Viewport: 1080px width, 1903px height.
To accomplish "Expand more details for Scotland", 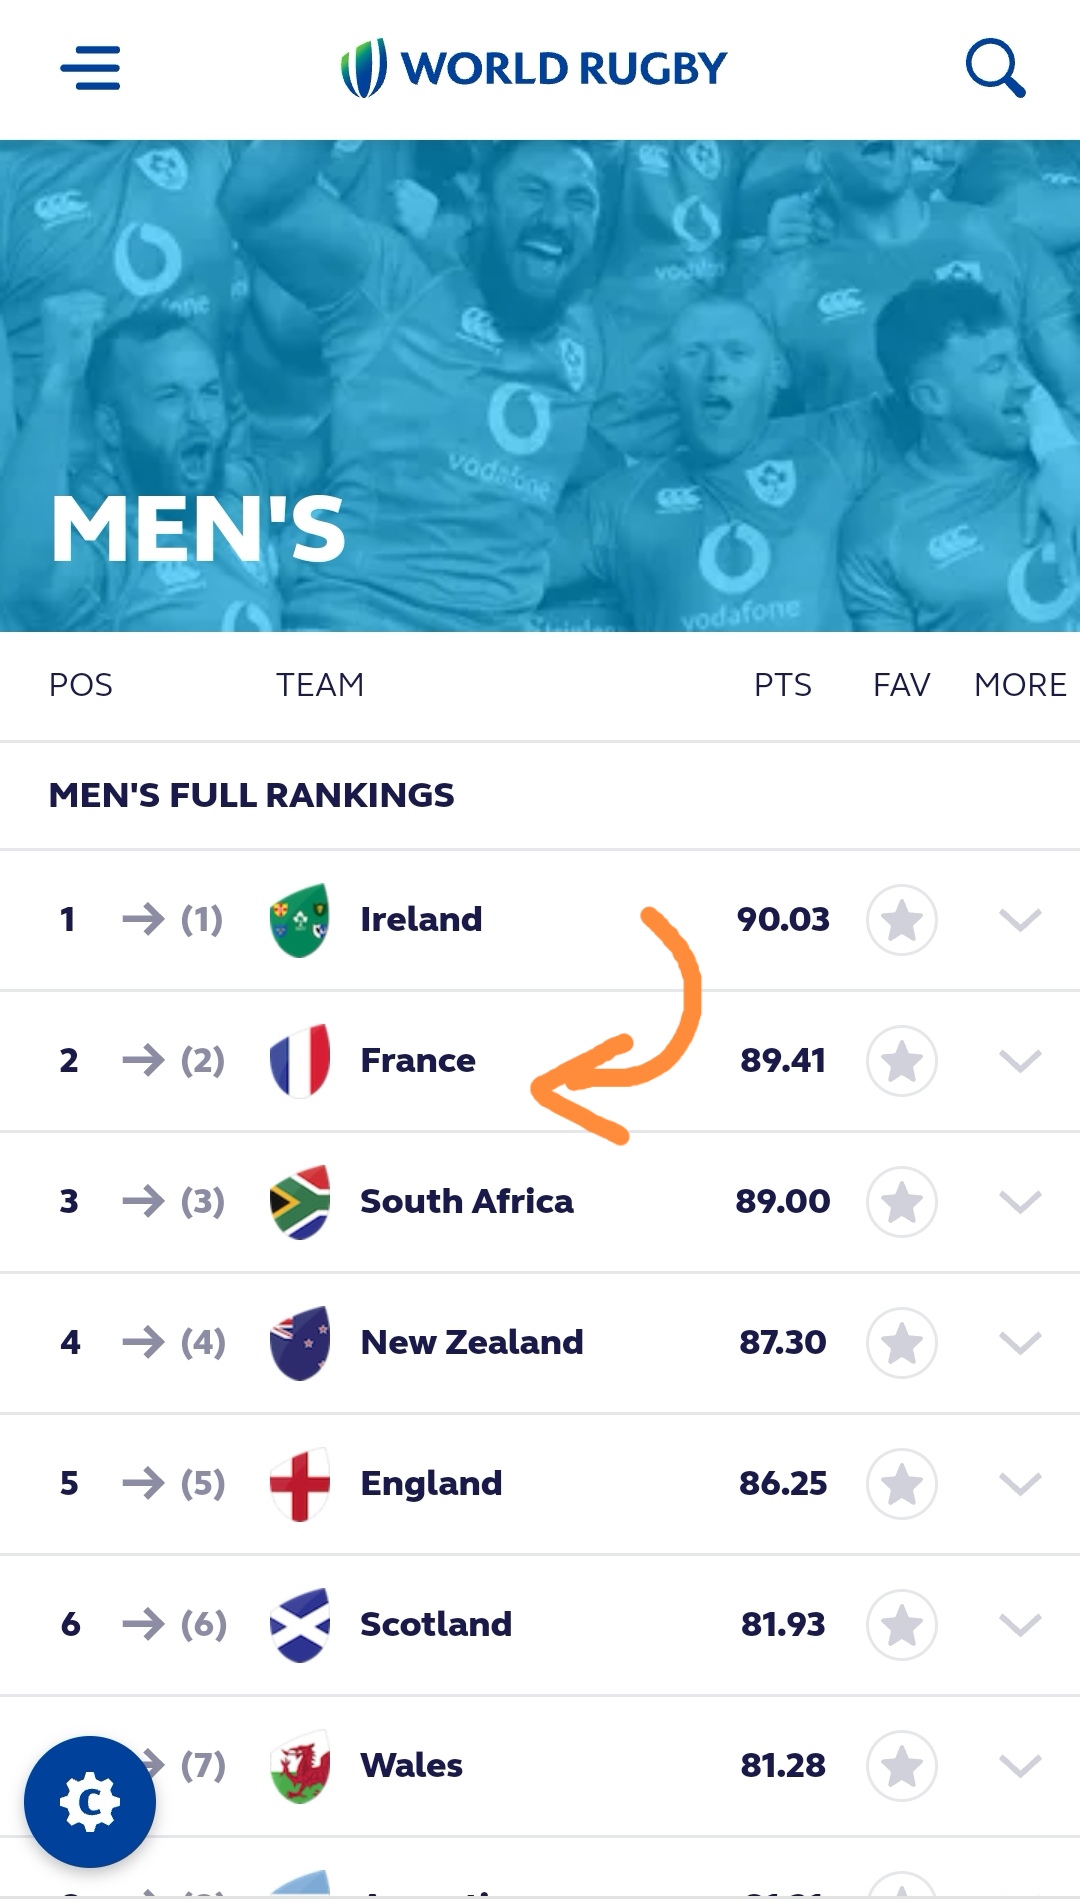I will point(1020,1625).
